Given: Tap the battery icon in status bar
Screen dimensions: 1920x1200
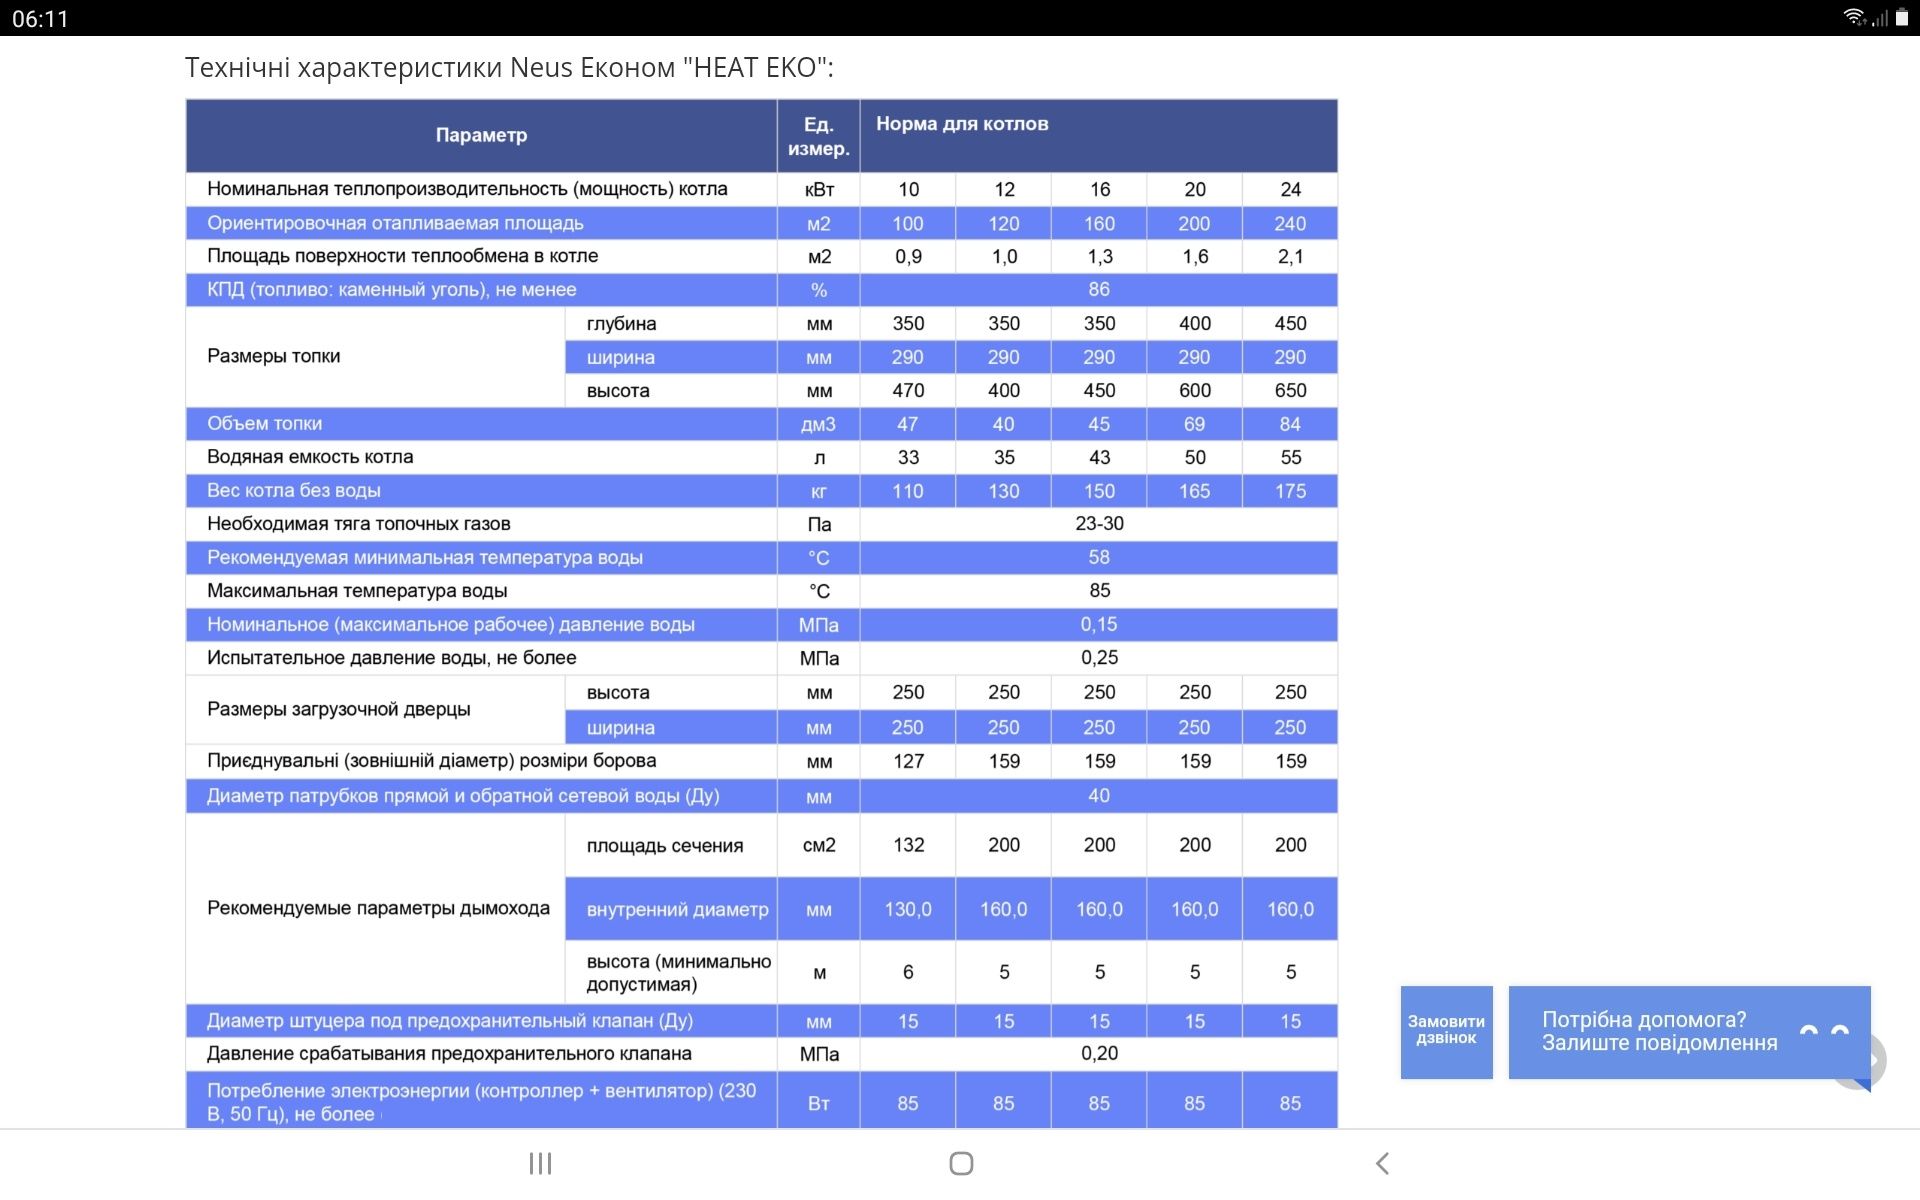Looking at the screenshot, I should 1902,17.
